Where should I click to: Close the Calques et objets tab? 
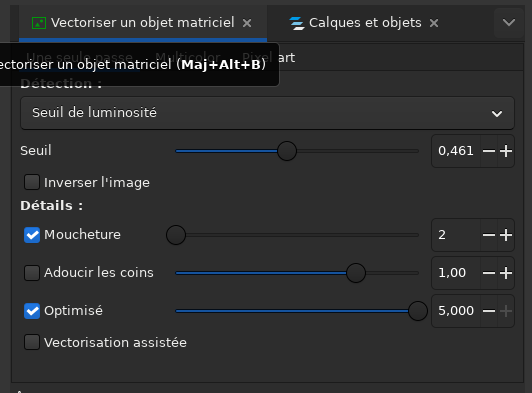tap(434, 23)
